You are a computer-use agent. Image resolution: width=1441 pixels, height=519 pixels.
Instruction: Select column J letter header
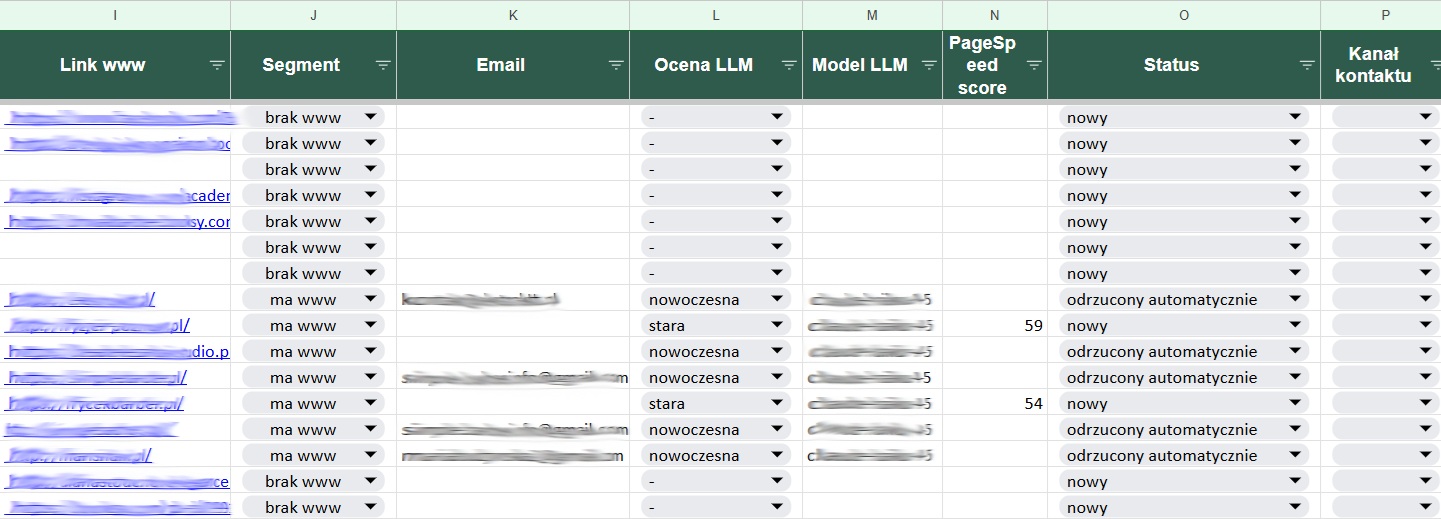[313, 15]
